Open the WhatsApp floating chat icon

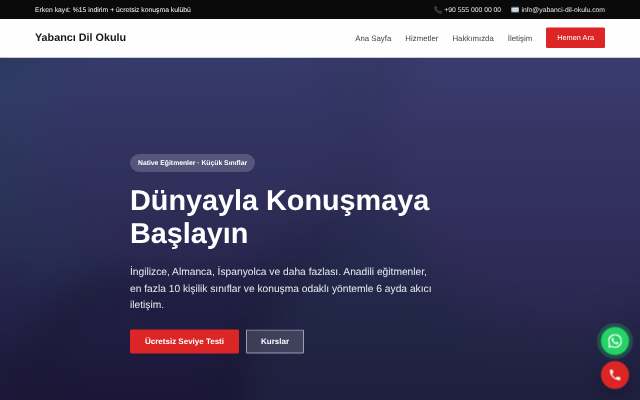pos(615,341)
